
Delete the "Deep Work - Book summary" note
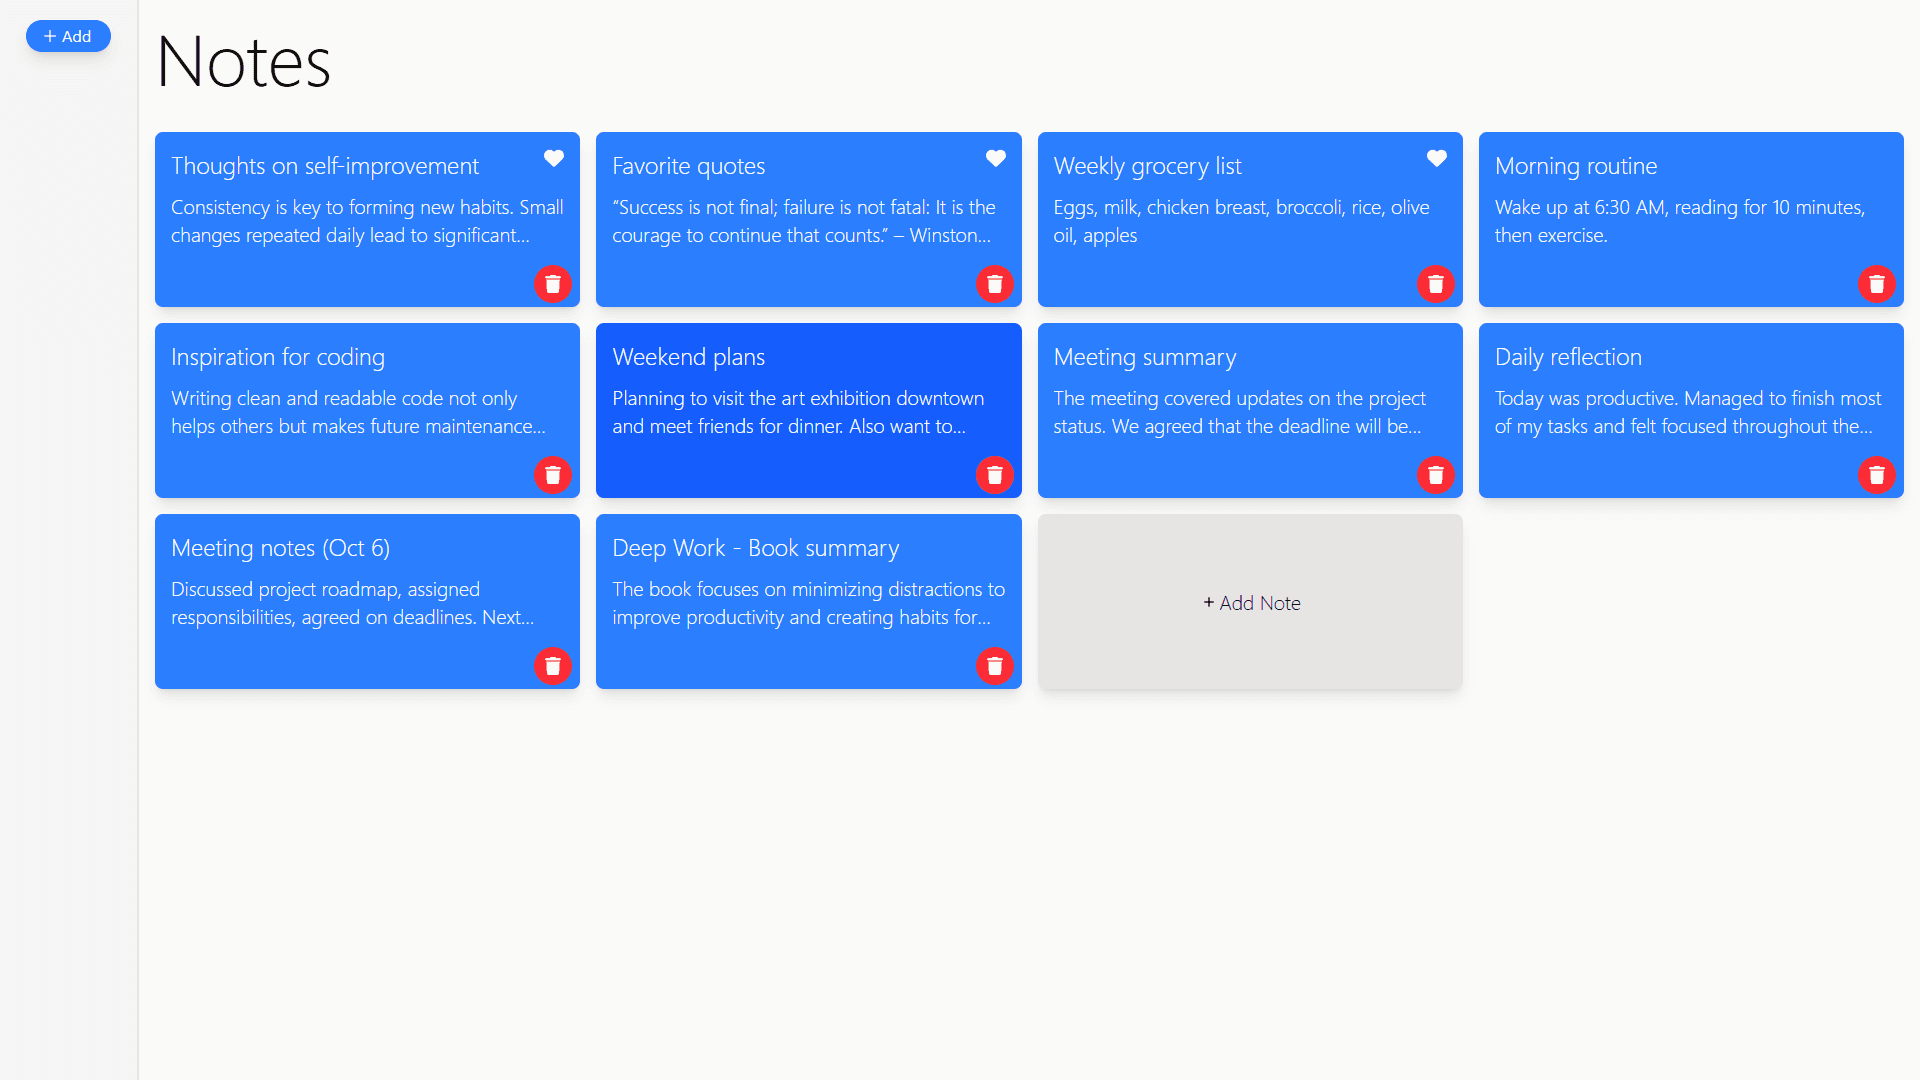click(995, 665)
